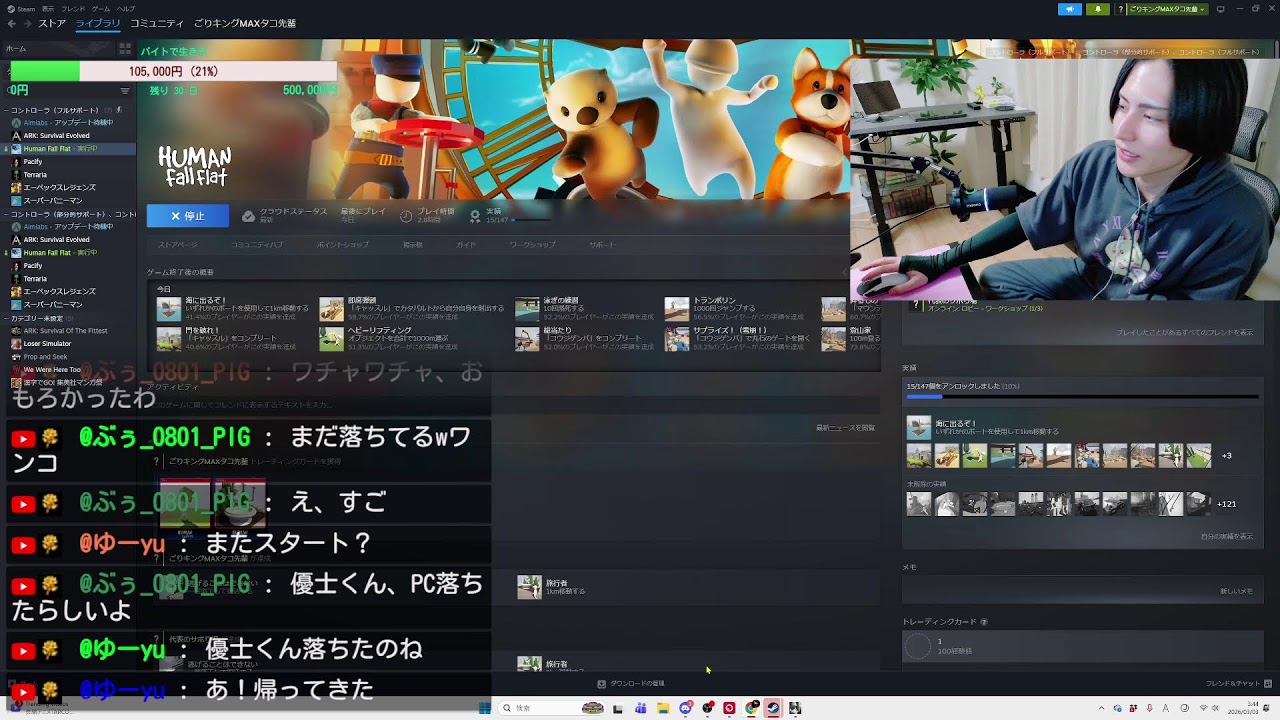Image resolution: width=1280 pixels, height=720 pixels.
Task: Open the ワークショップ link
Action: (532, 245)
